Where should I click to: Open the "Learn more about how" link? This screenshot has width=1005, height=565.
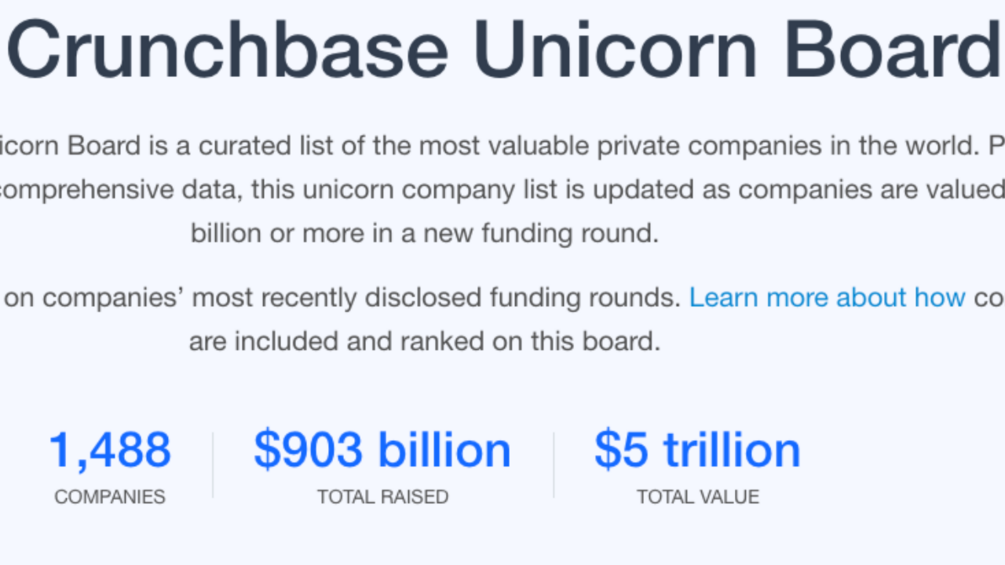(x=827, y=298)
